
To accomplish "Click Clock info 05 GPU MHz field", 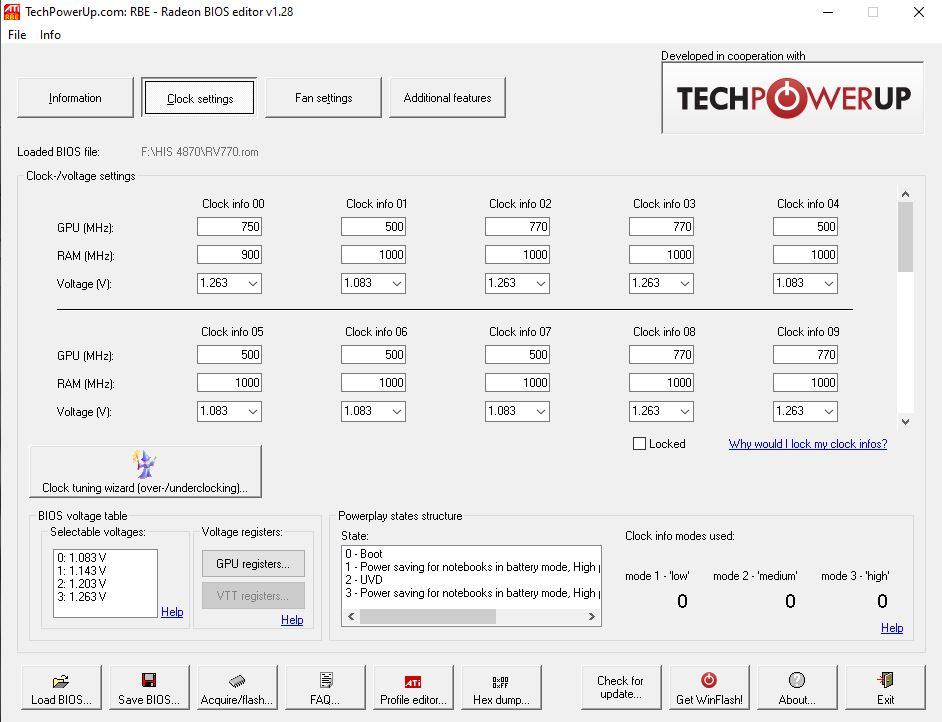I will 229,354.
